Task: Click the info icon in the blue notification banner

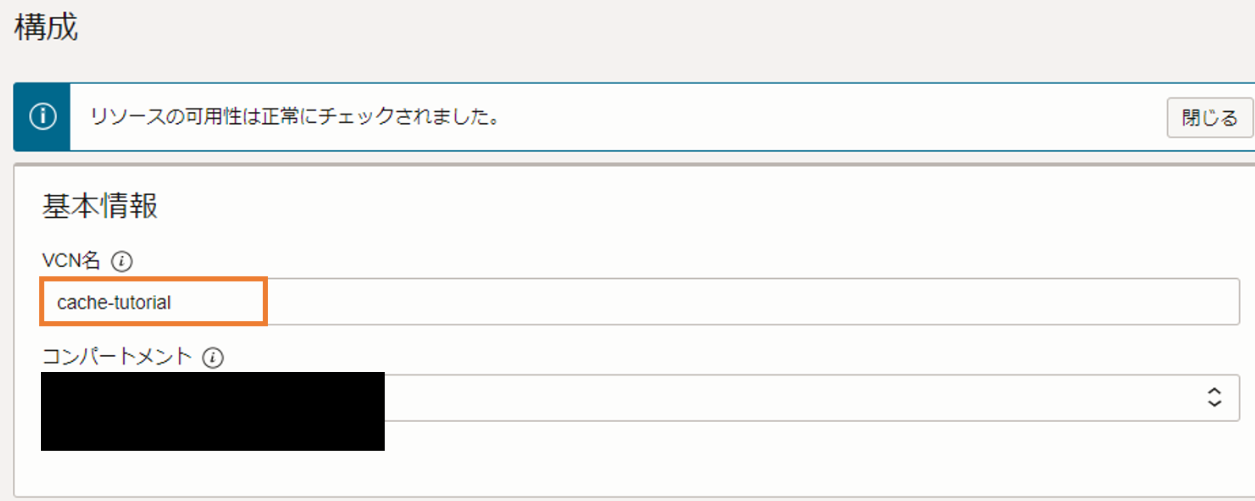Action: coord(42,116)
